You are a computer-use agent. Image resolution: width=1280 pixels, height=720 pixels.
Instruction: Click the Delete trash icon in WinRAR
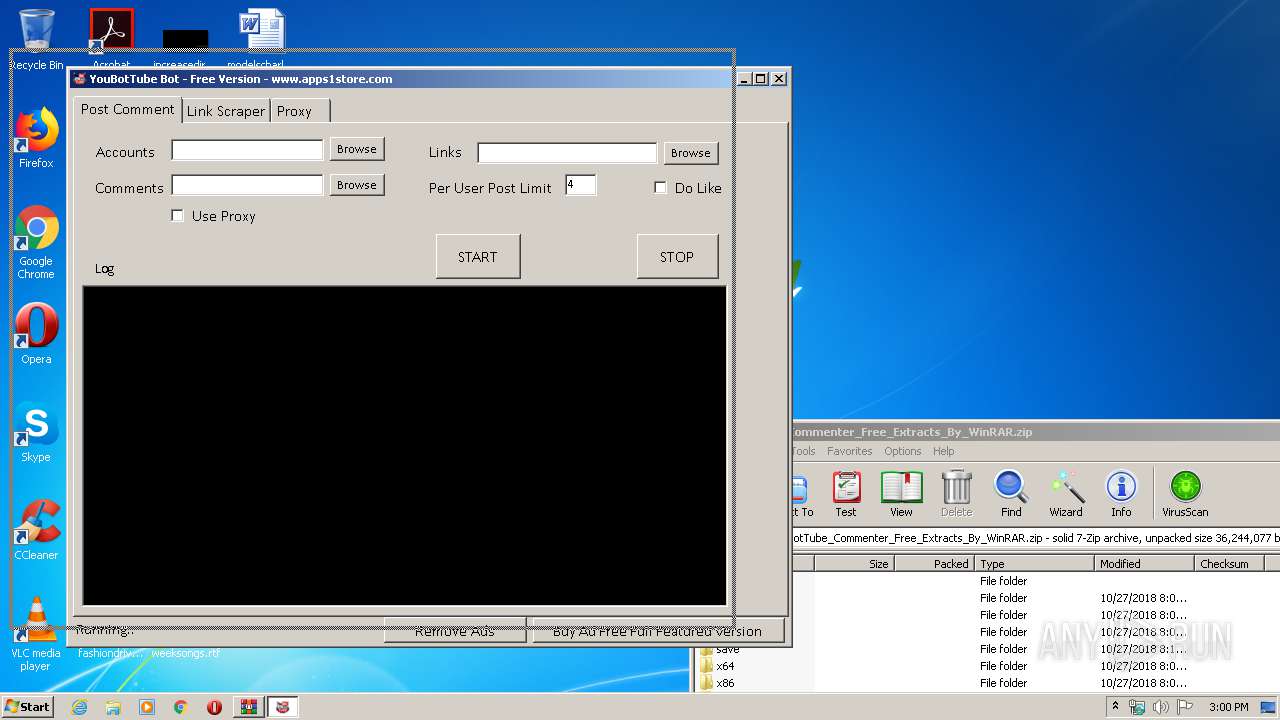point(956,494)
